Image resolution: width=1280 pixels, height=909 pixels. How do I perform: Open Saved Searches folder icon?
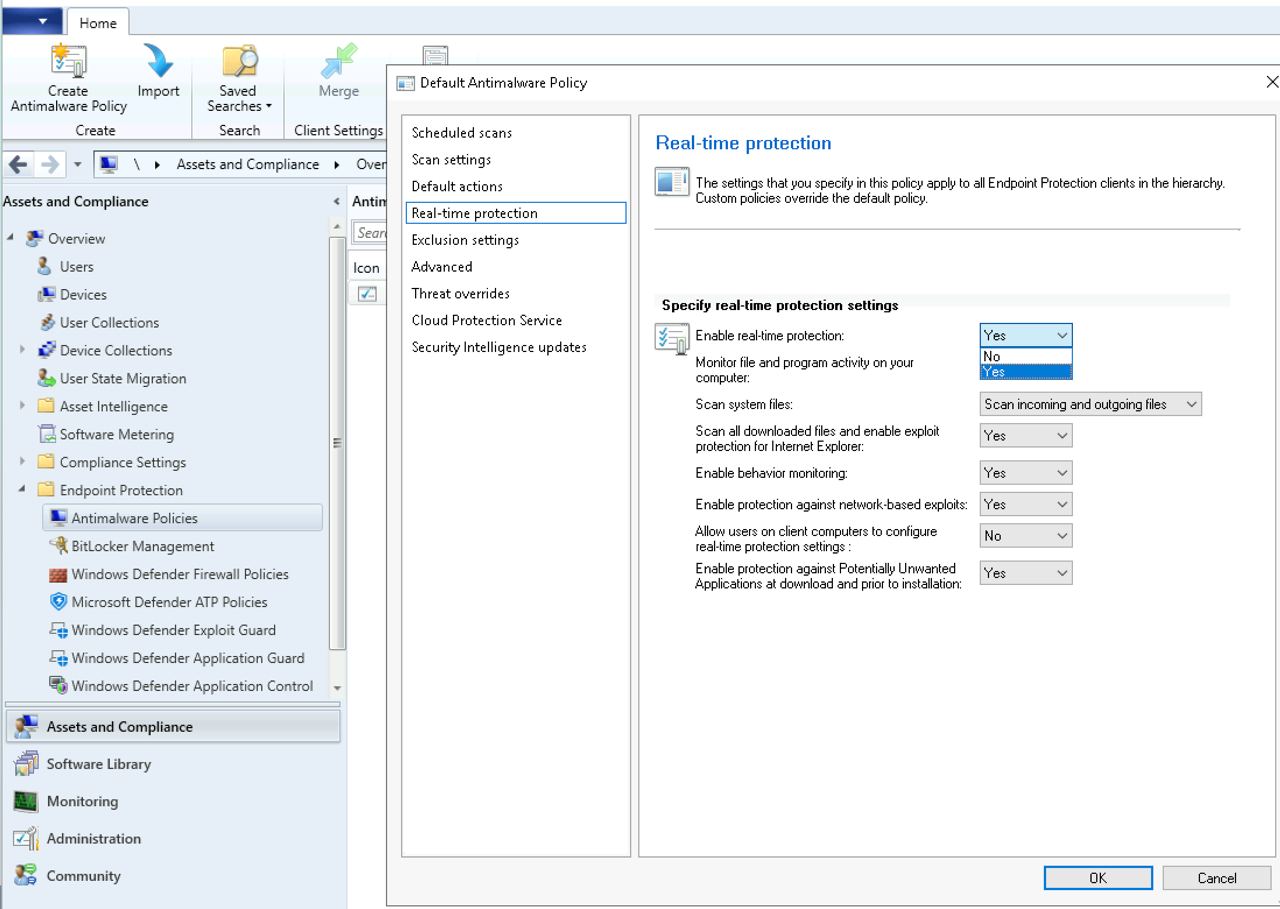pos(239,60)
